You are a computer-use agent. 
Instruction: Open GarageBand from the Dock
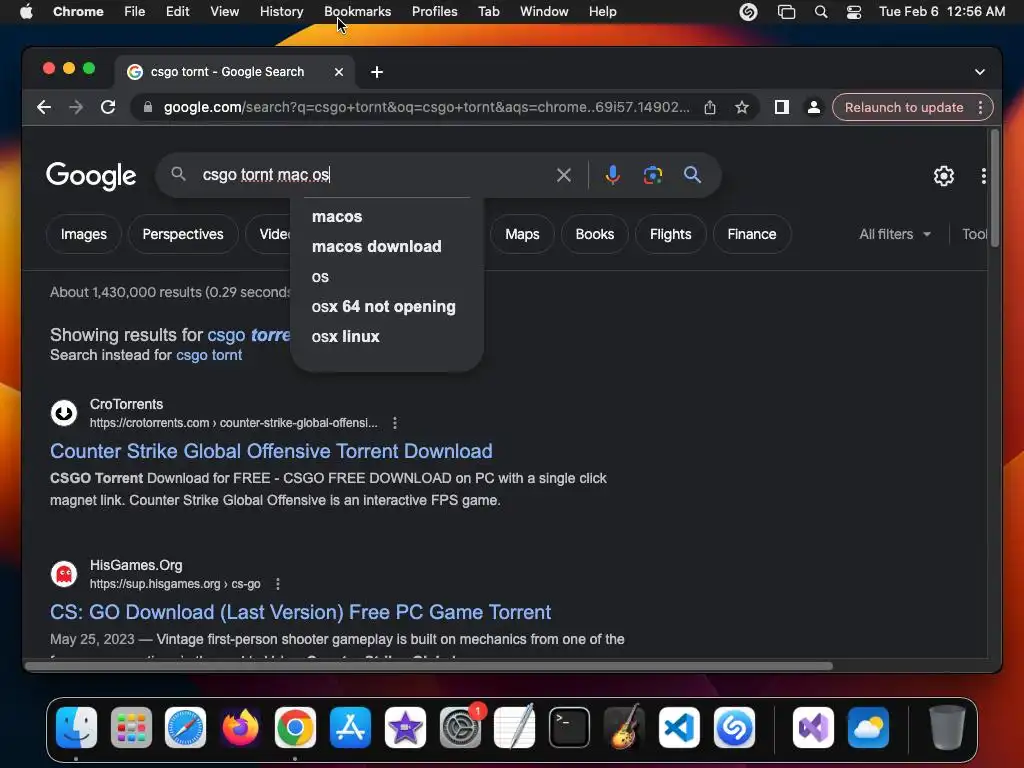624,727
